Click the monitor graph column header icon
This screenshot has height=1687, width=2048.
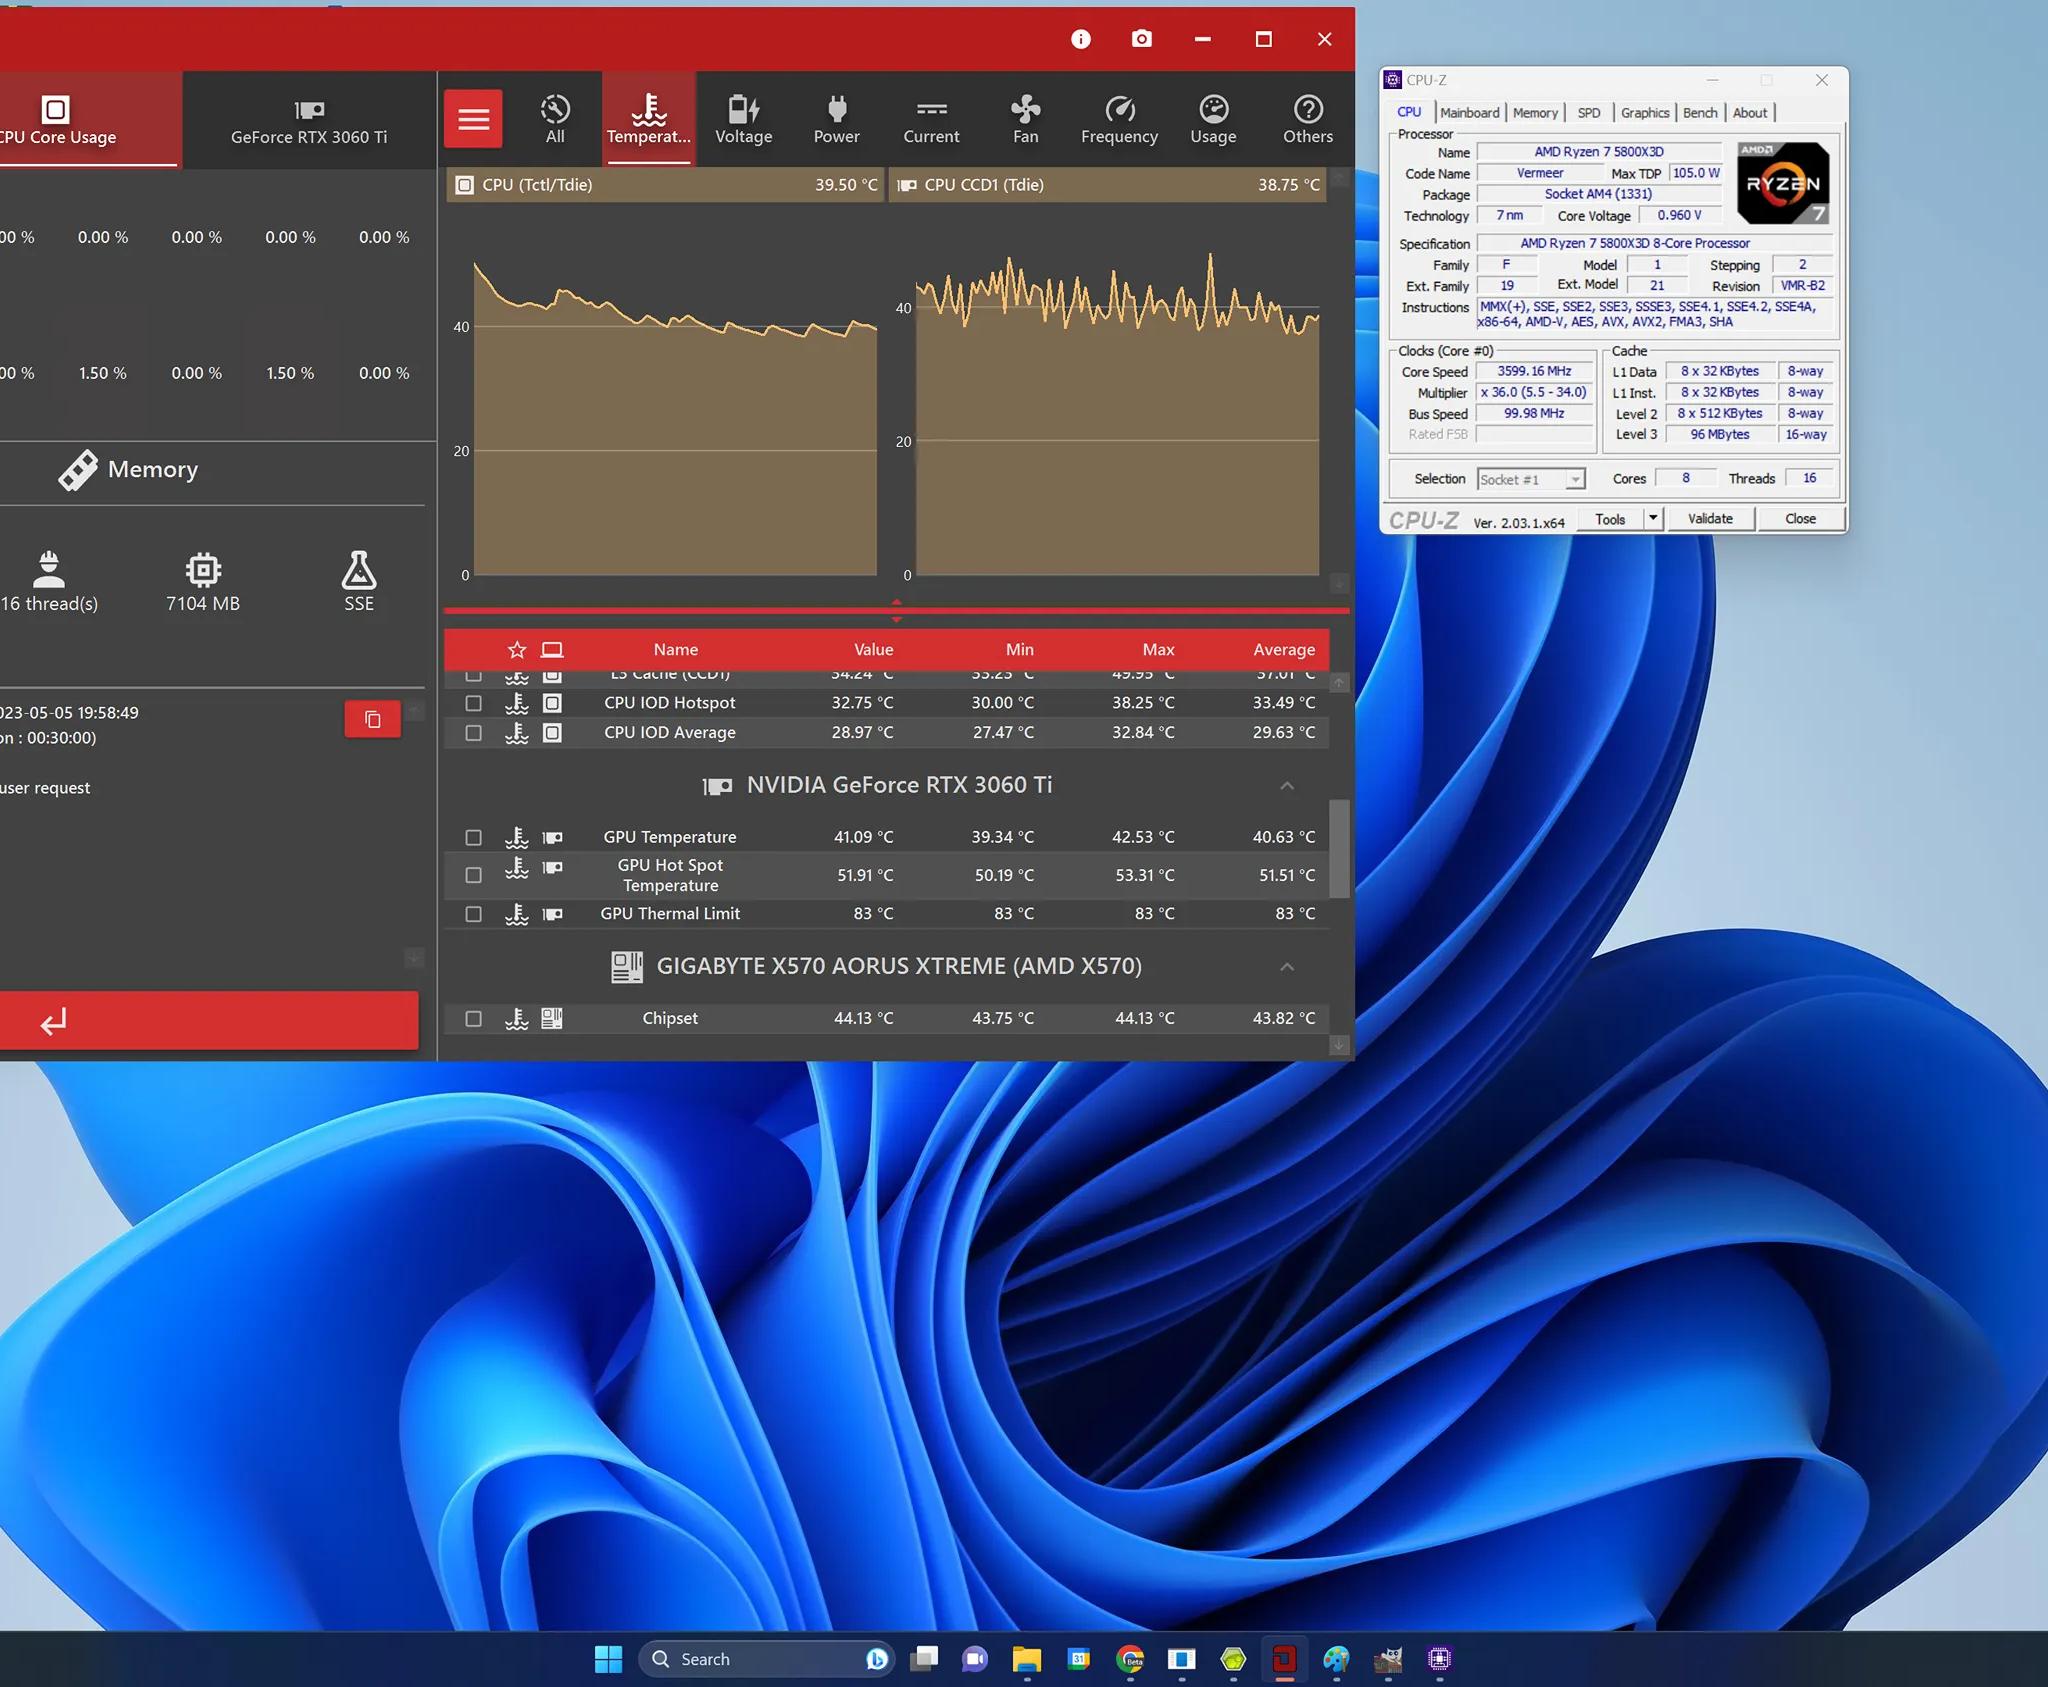coord(552,650)
